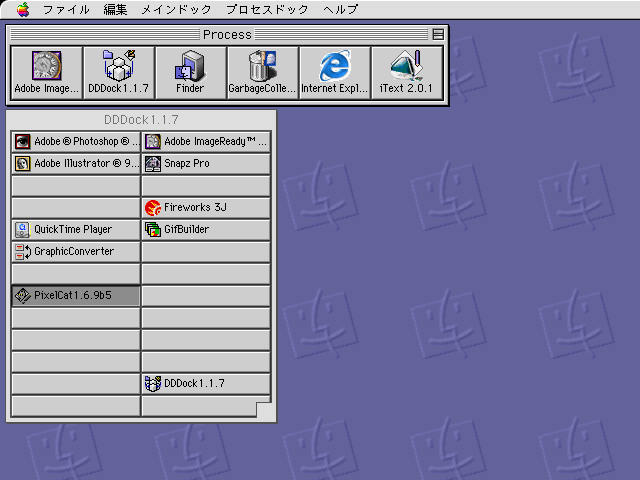
Task: Launch Fireworks 3J from the dock list
Action: [x=206, y=208]
